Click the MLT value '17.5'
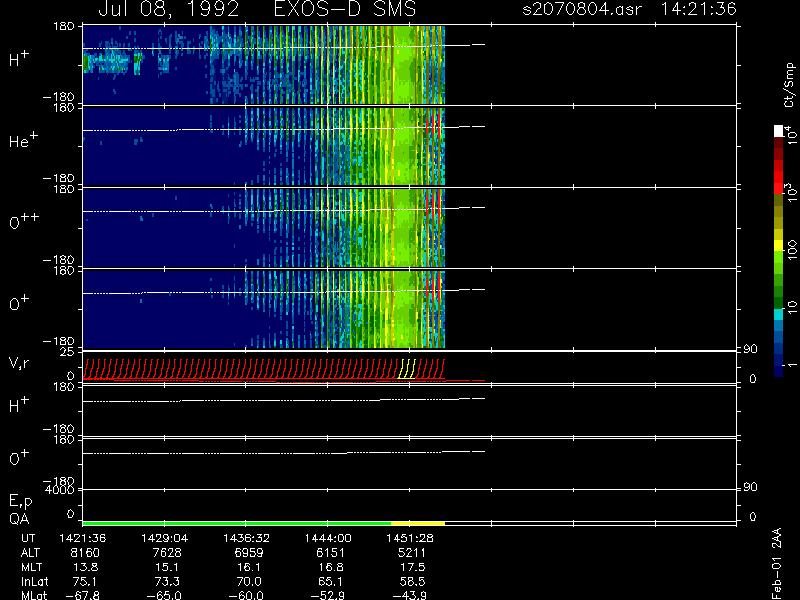Image resolution: width=800 pixels, height=600 pixels. point(412,567)
